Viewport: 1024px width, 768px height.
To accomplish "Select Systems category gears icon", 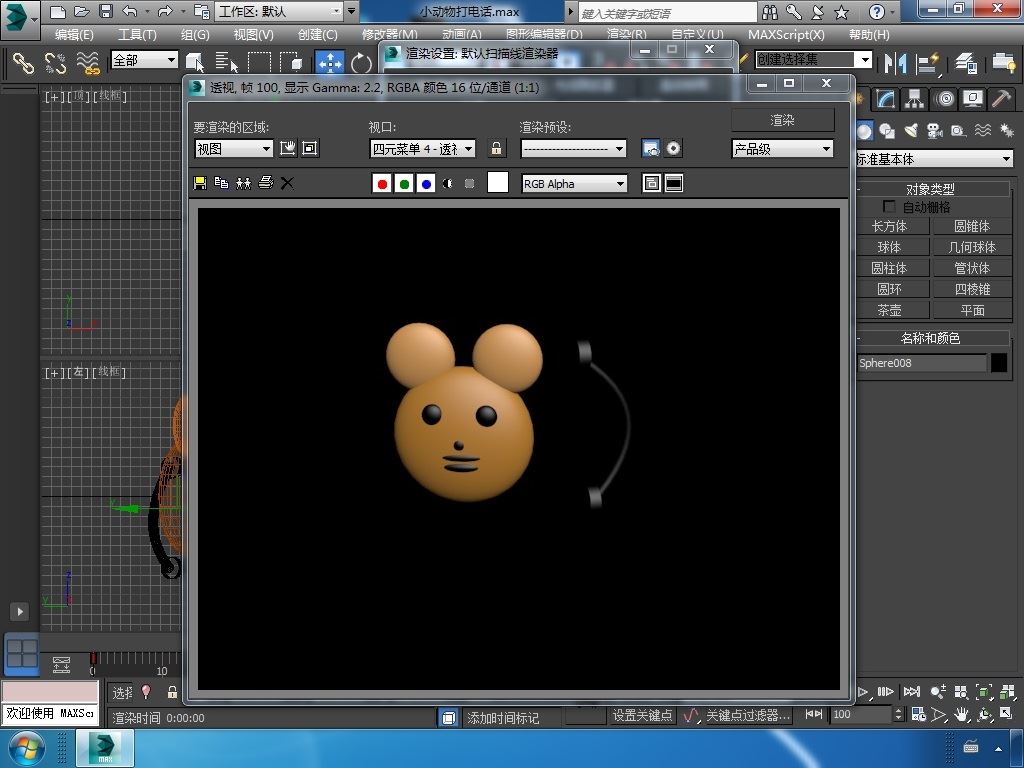I will [x=1006, y=131].
